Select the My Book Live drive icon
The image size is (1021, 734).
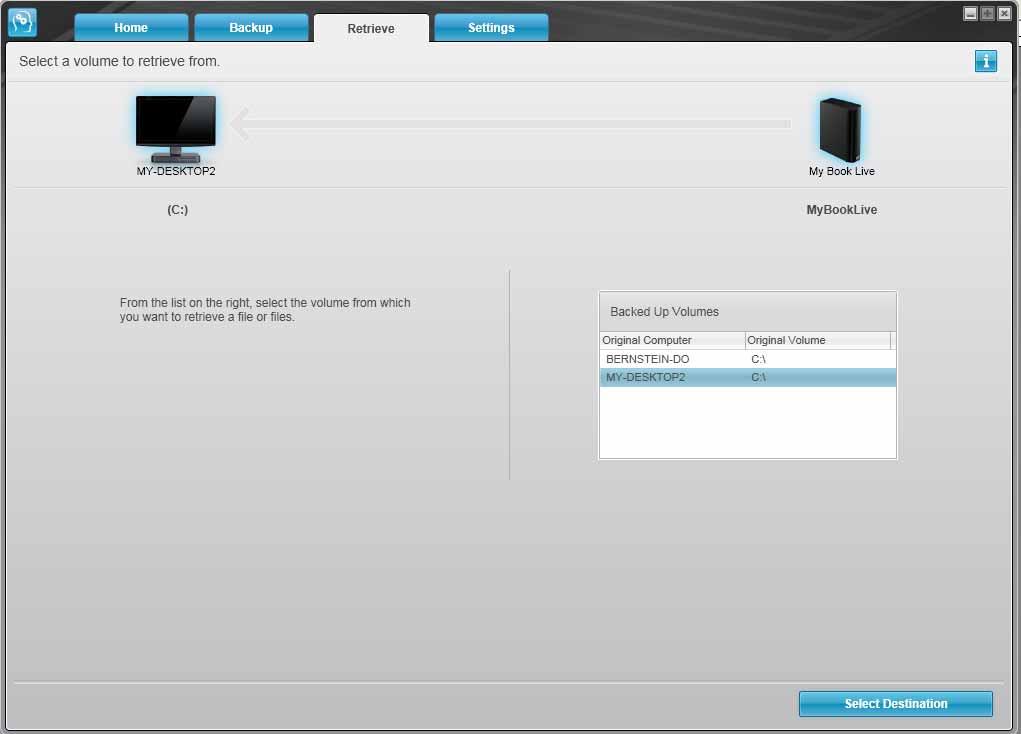[840, 130]
